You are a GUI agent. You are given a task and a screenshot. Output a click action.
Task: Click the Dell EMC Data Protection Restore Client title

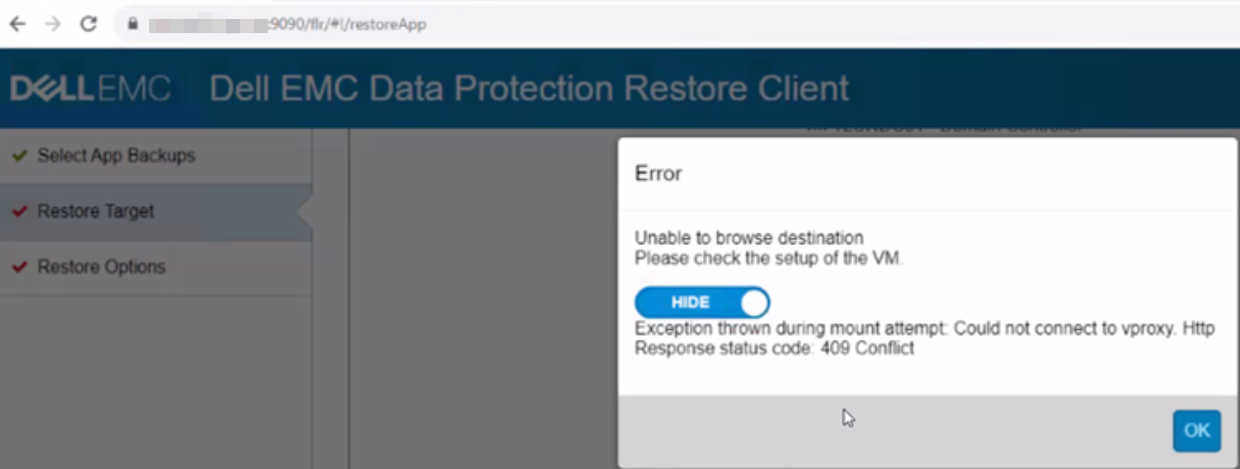click(x=529, y=88)
